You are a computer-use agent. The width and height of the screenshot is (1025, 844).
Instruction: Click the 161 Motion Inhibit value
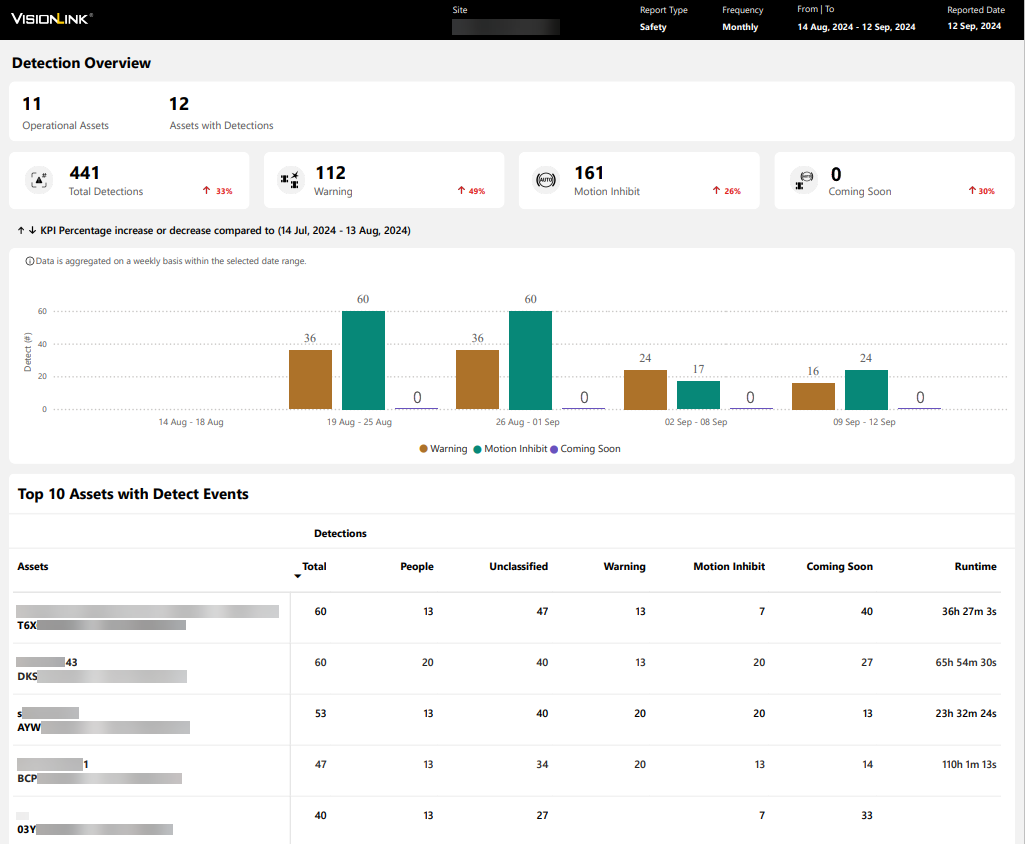pos(589,173)
